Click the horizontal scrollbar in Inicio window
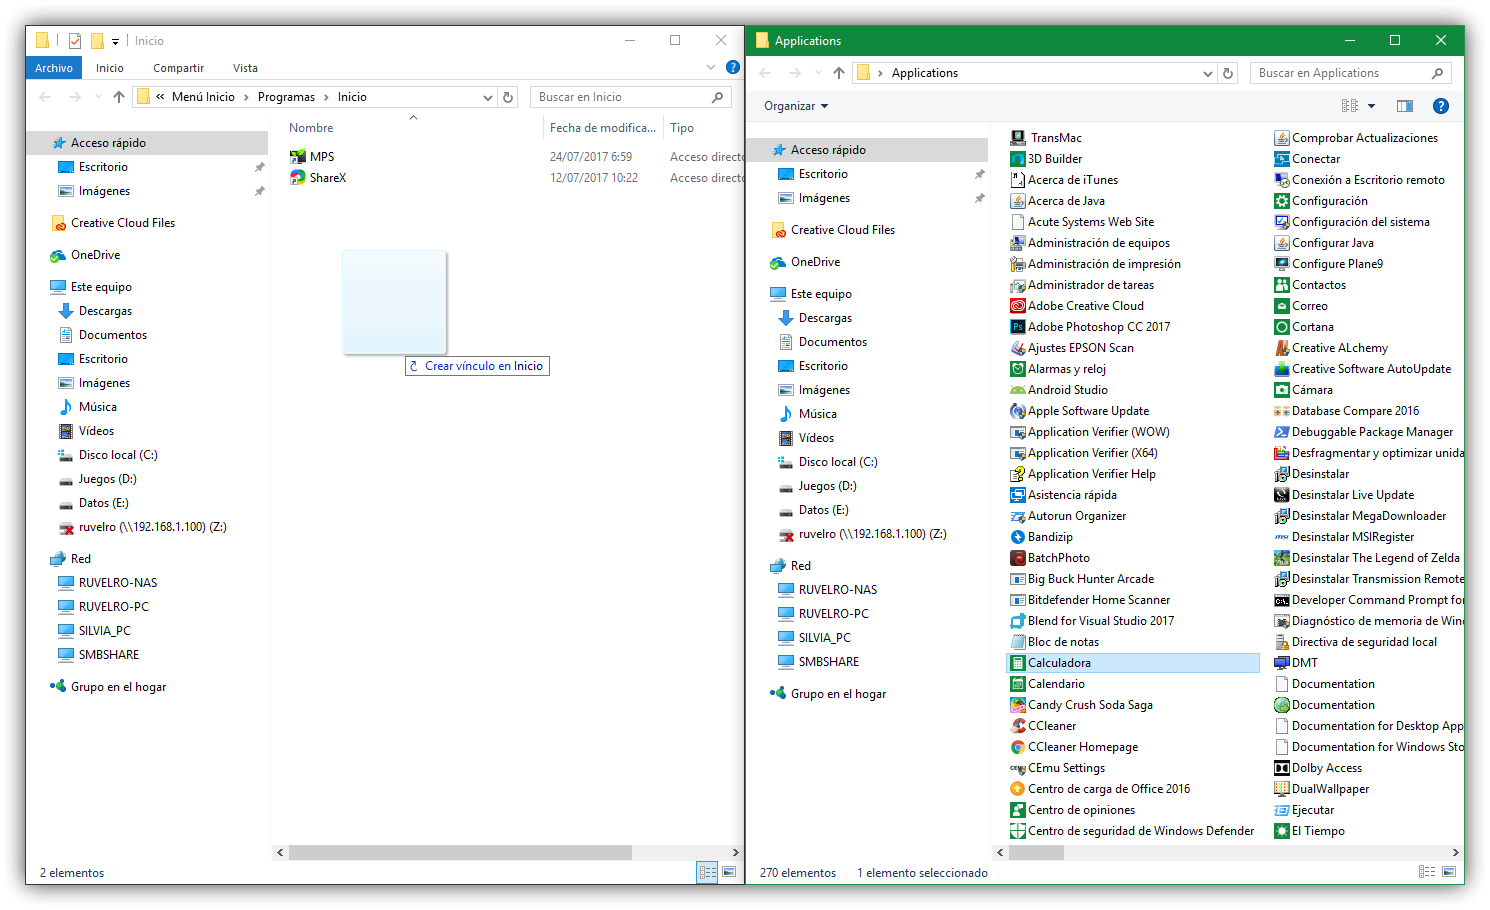The image size is (1490, 910). pyautogui.click(x=460, y=852)
